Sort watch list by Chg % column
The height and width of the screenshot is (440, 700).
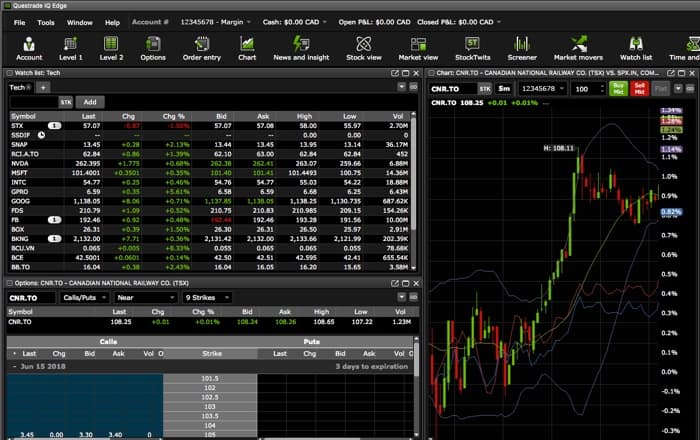point(173,116)
